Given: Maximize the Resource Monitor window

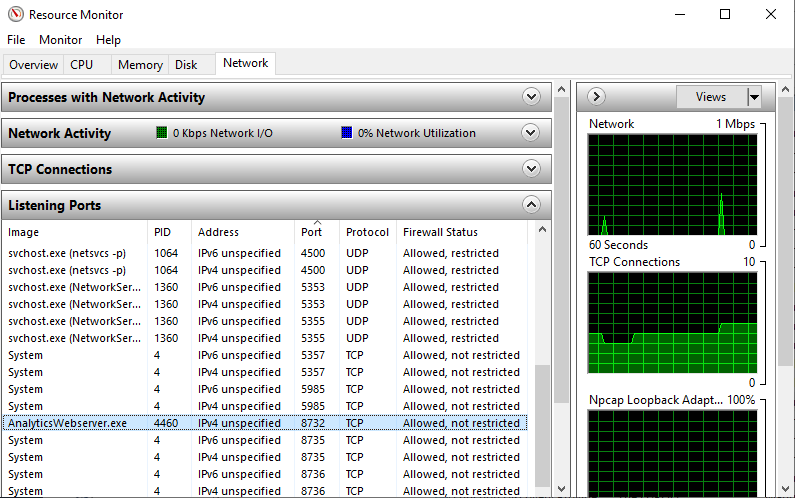Looking at the screenshot, I should pyautogui.click(x=725, y=14).
